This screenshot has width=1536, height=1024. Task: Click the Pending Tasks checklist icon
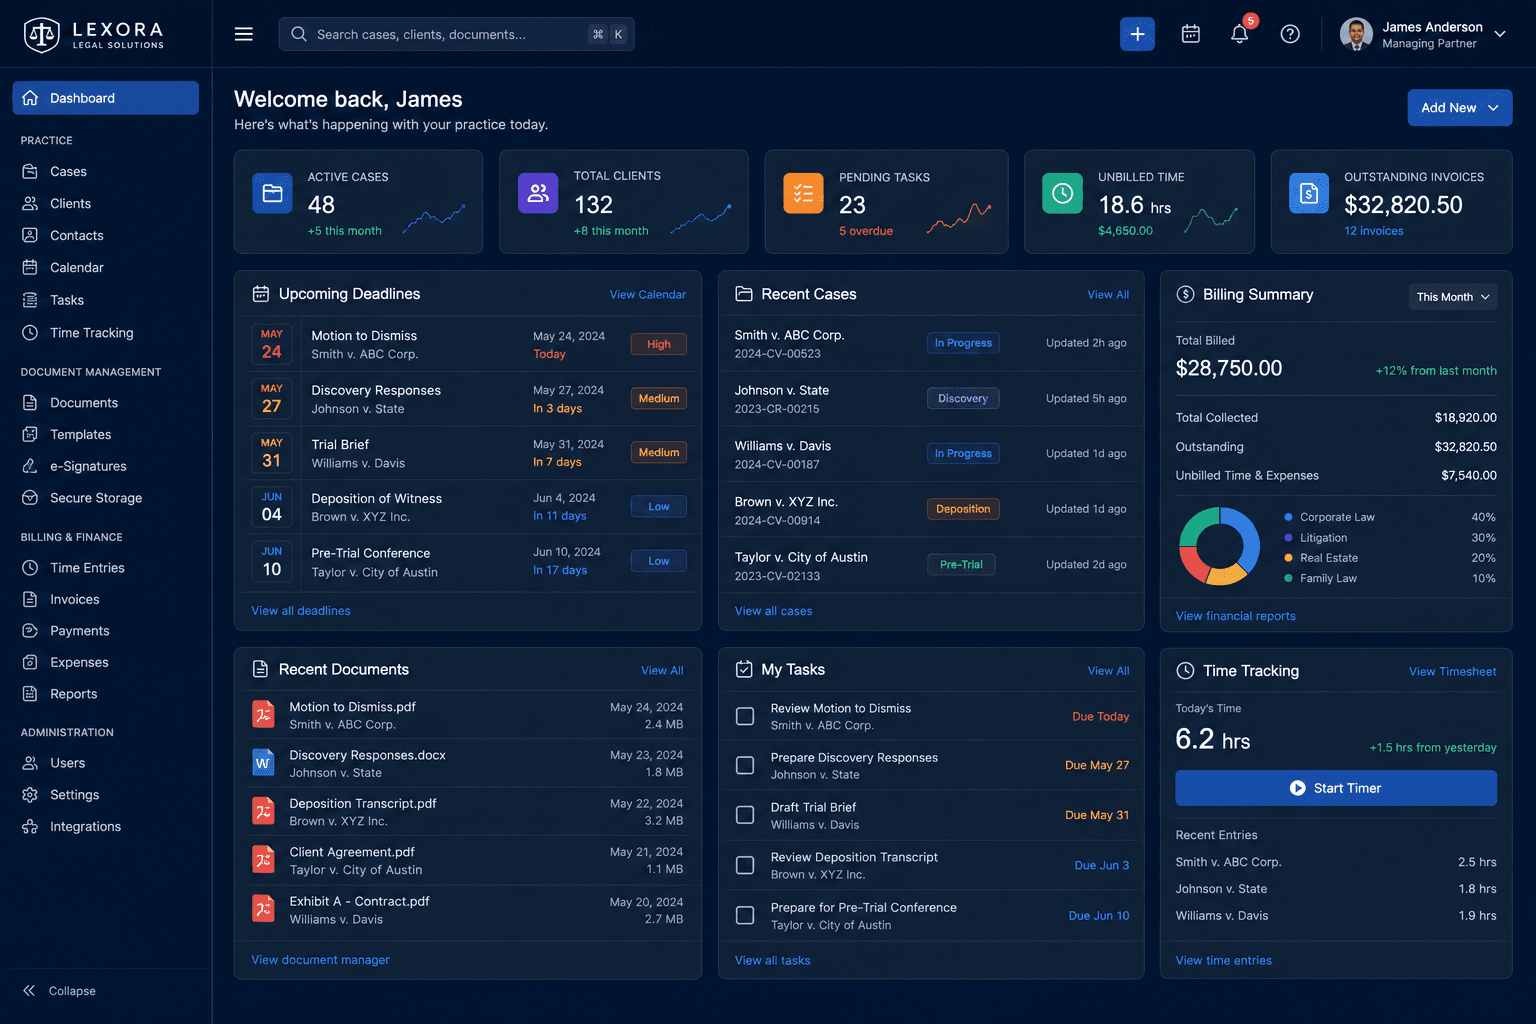coord(803,193)
